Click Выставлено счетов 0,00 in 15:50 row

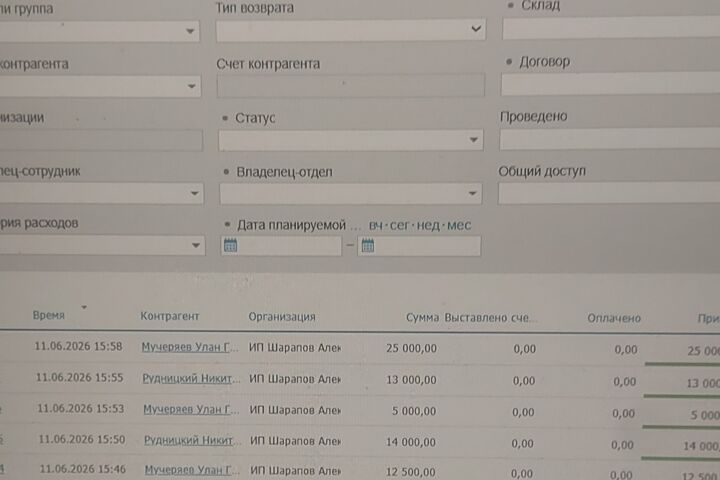(522, 443)
